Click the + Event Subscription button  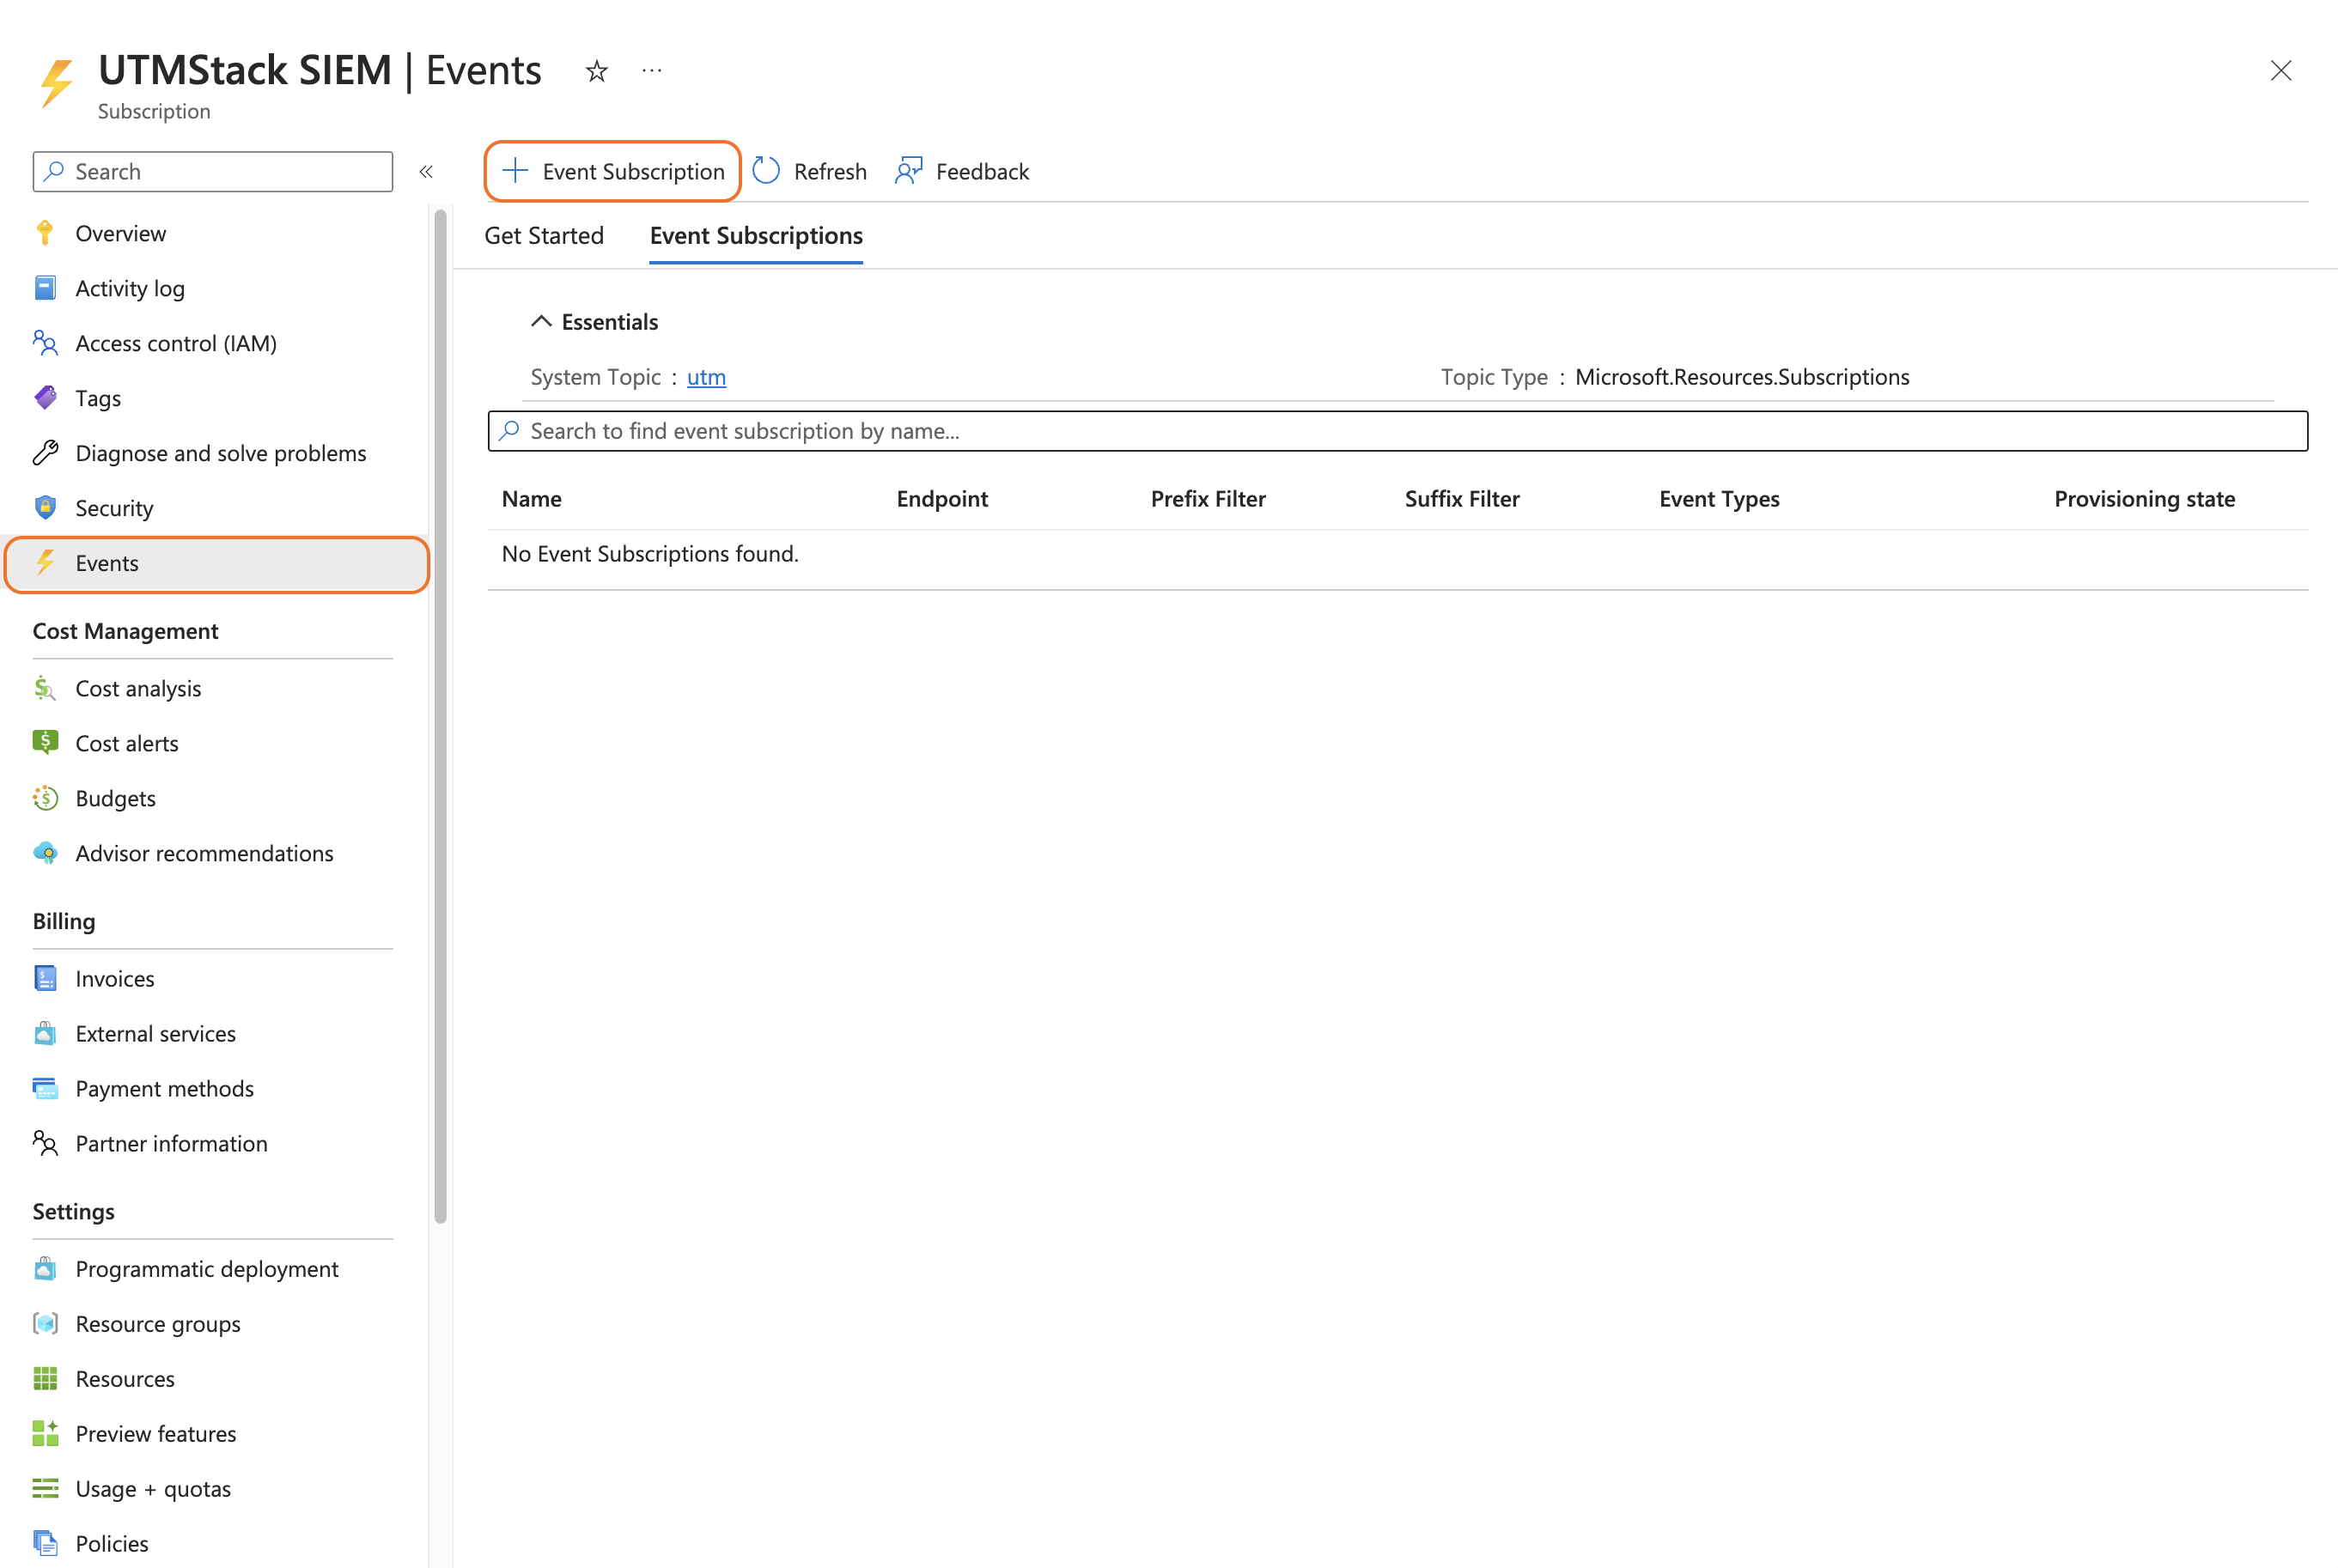click(x=613, y=171)
